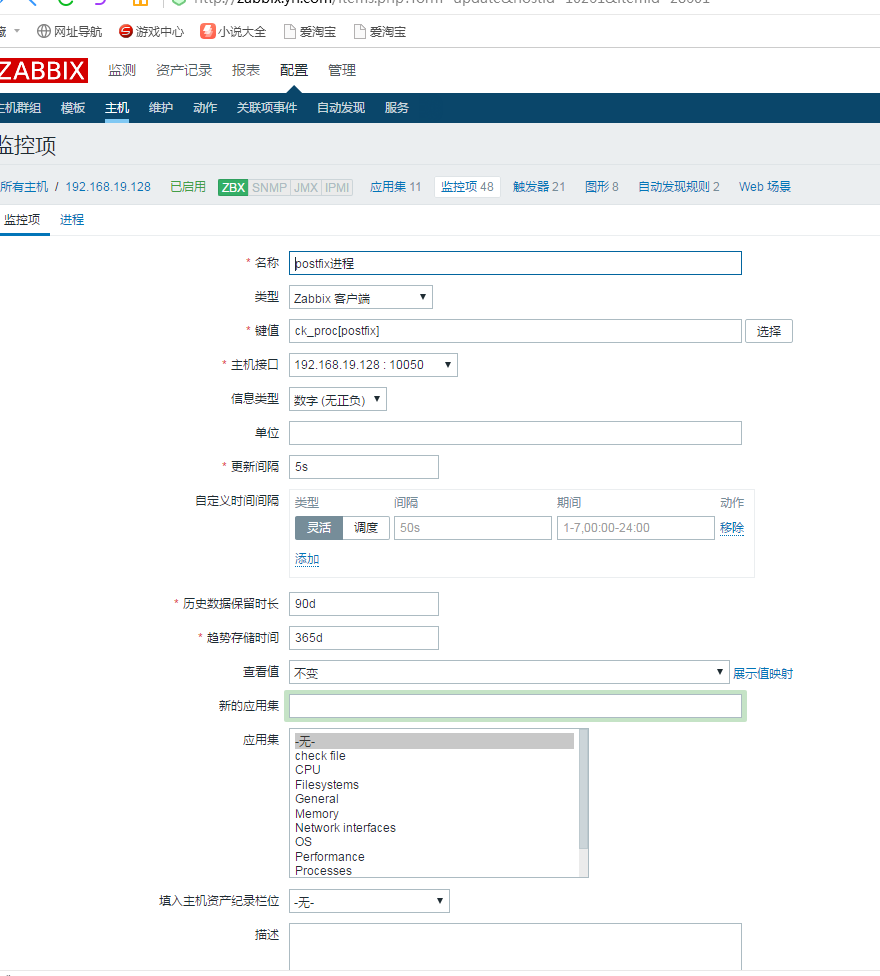
Task: Open 触发器 21 link
Action: coord(539,187)
